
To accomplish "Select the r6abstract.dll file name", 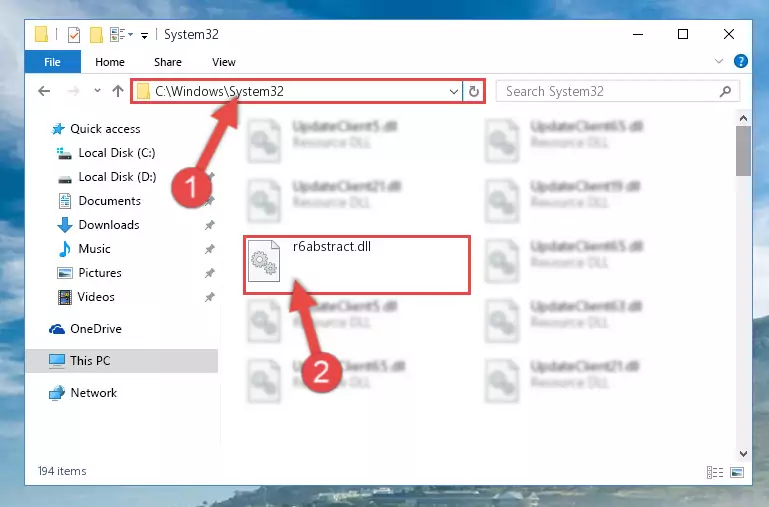I will pyautogui.click(x=332, y=247).
